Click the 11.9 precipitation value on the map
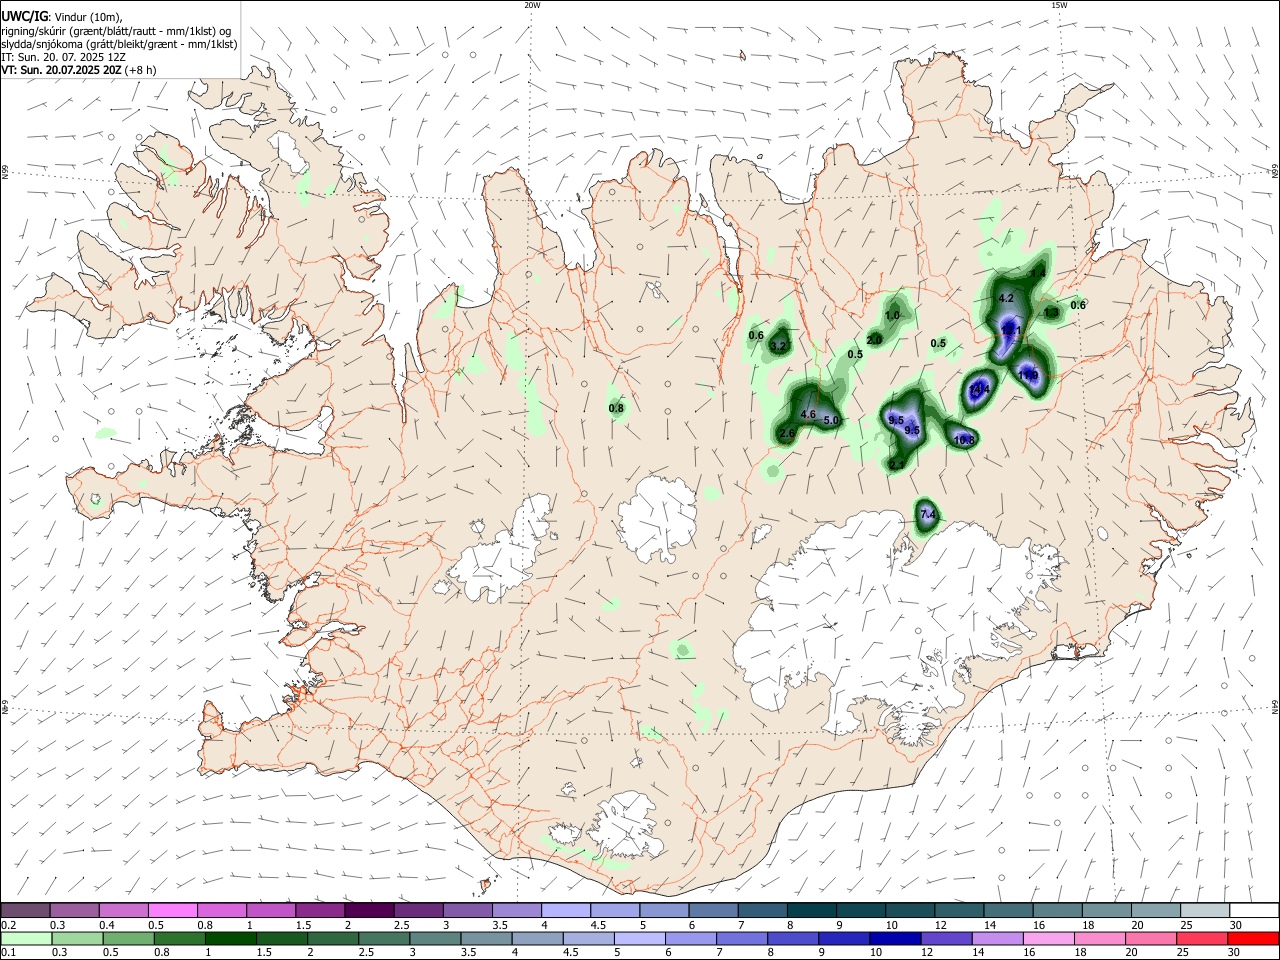 click(1028, 374)
